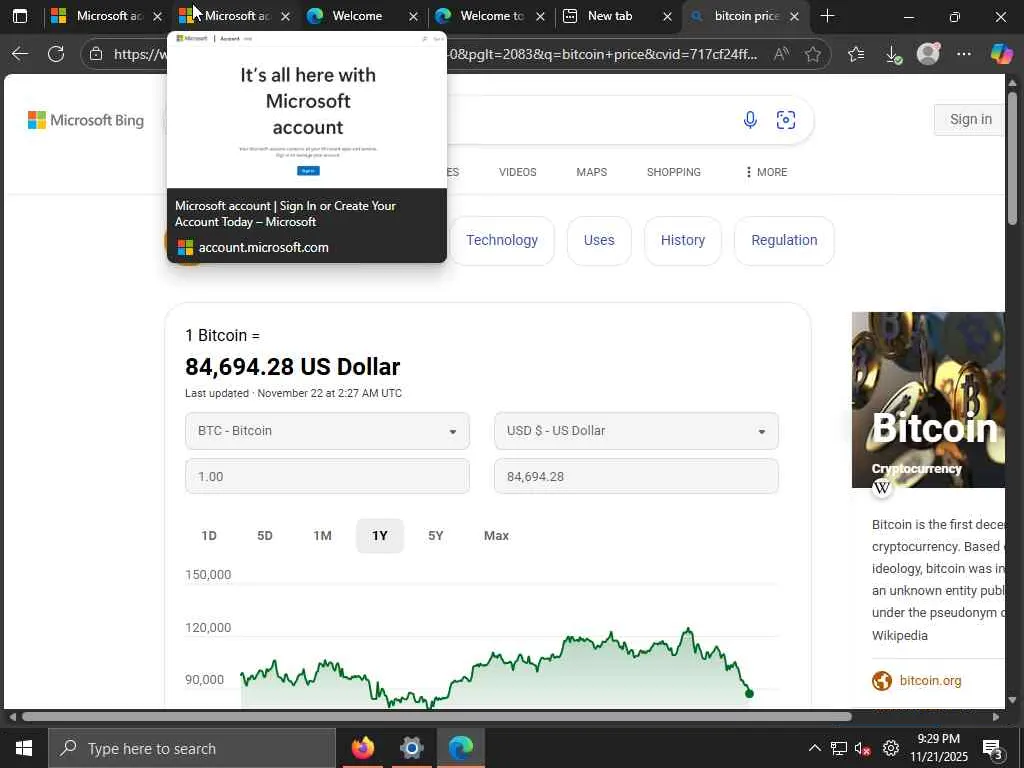1024x768 pixels.
Task: View site information via the lock icon
Action: [x=96, y=54]
